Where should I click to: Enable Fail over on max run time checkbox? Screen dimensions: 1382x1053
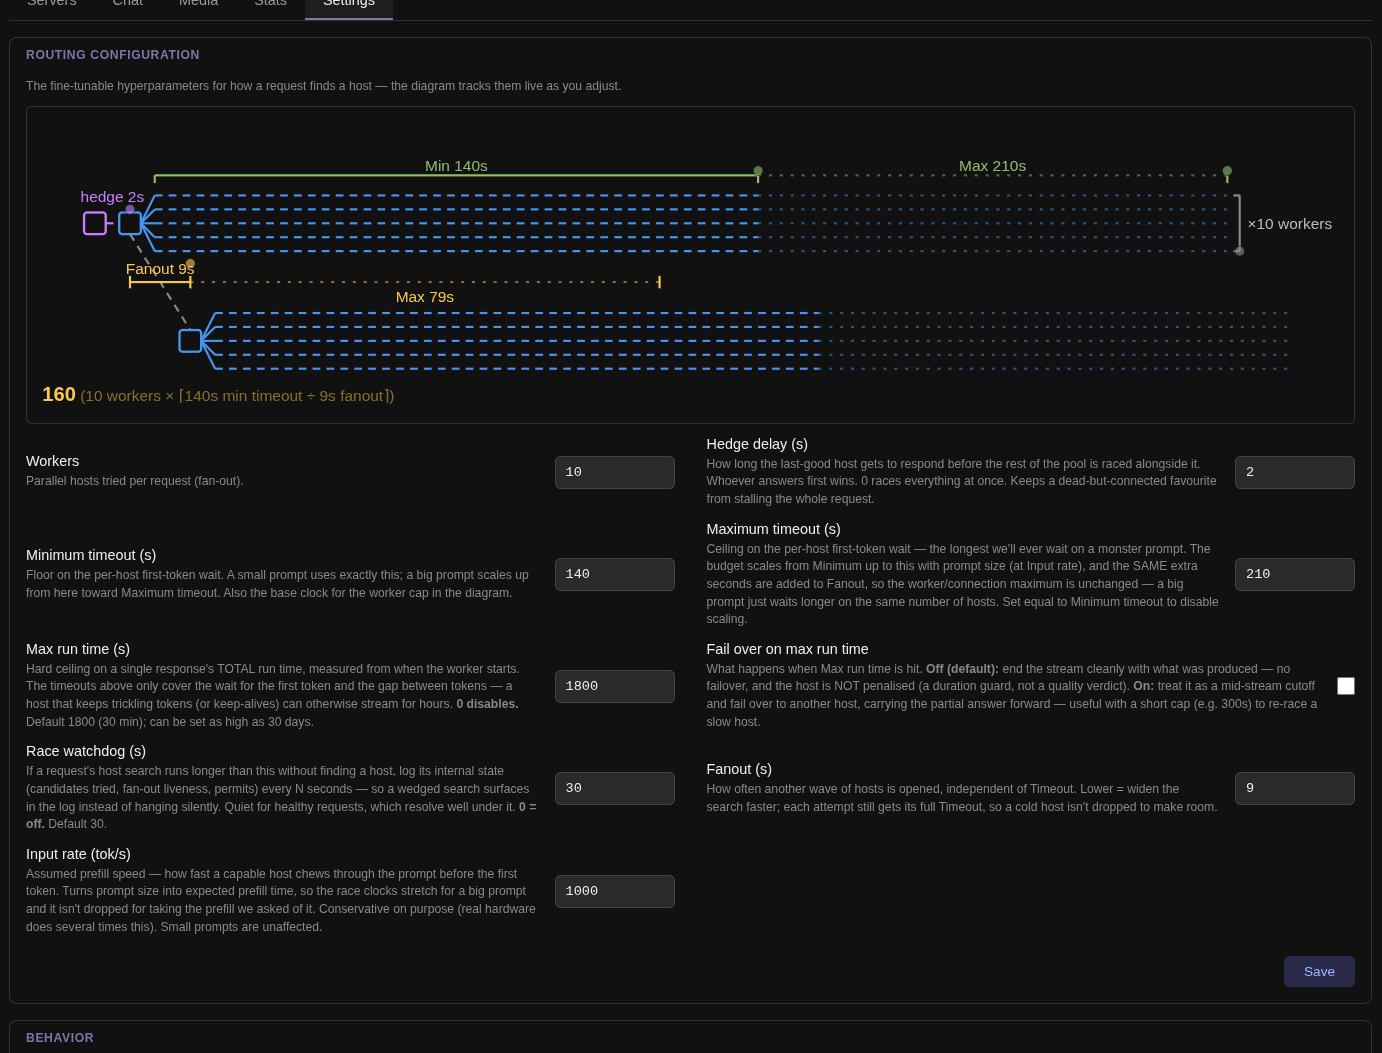pyautogui.click(x=1346, y=686)
